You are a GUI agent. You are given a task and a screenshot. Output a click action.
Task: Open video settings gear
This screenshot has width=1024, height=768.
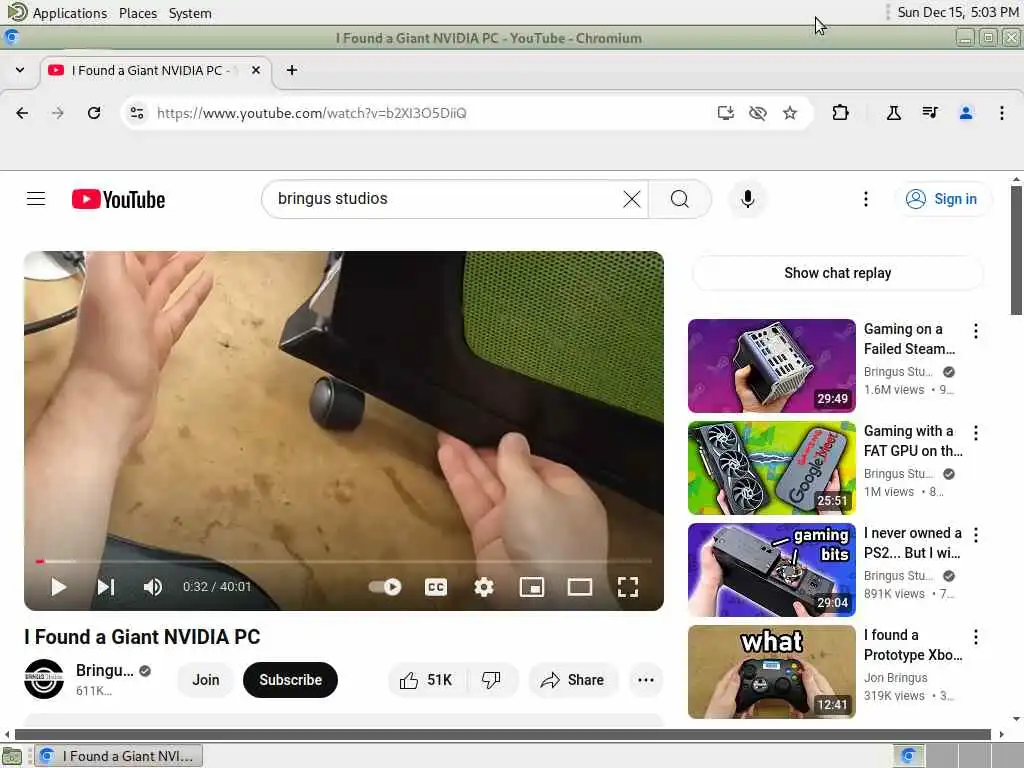pyautogui.click(x=483, y=587)
